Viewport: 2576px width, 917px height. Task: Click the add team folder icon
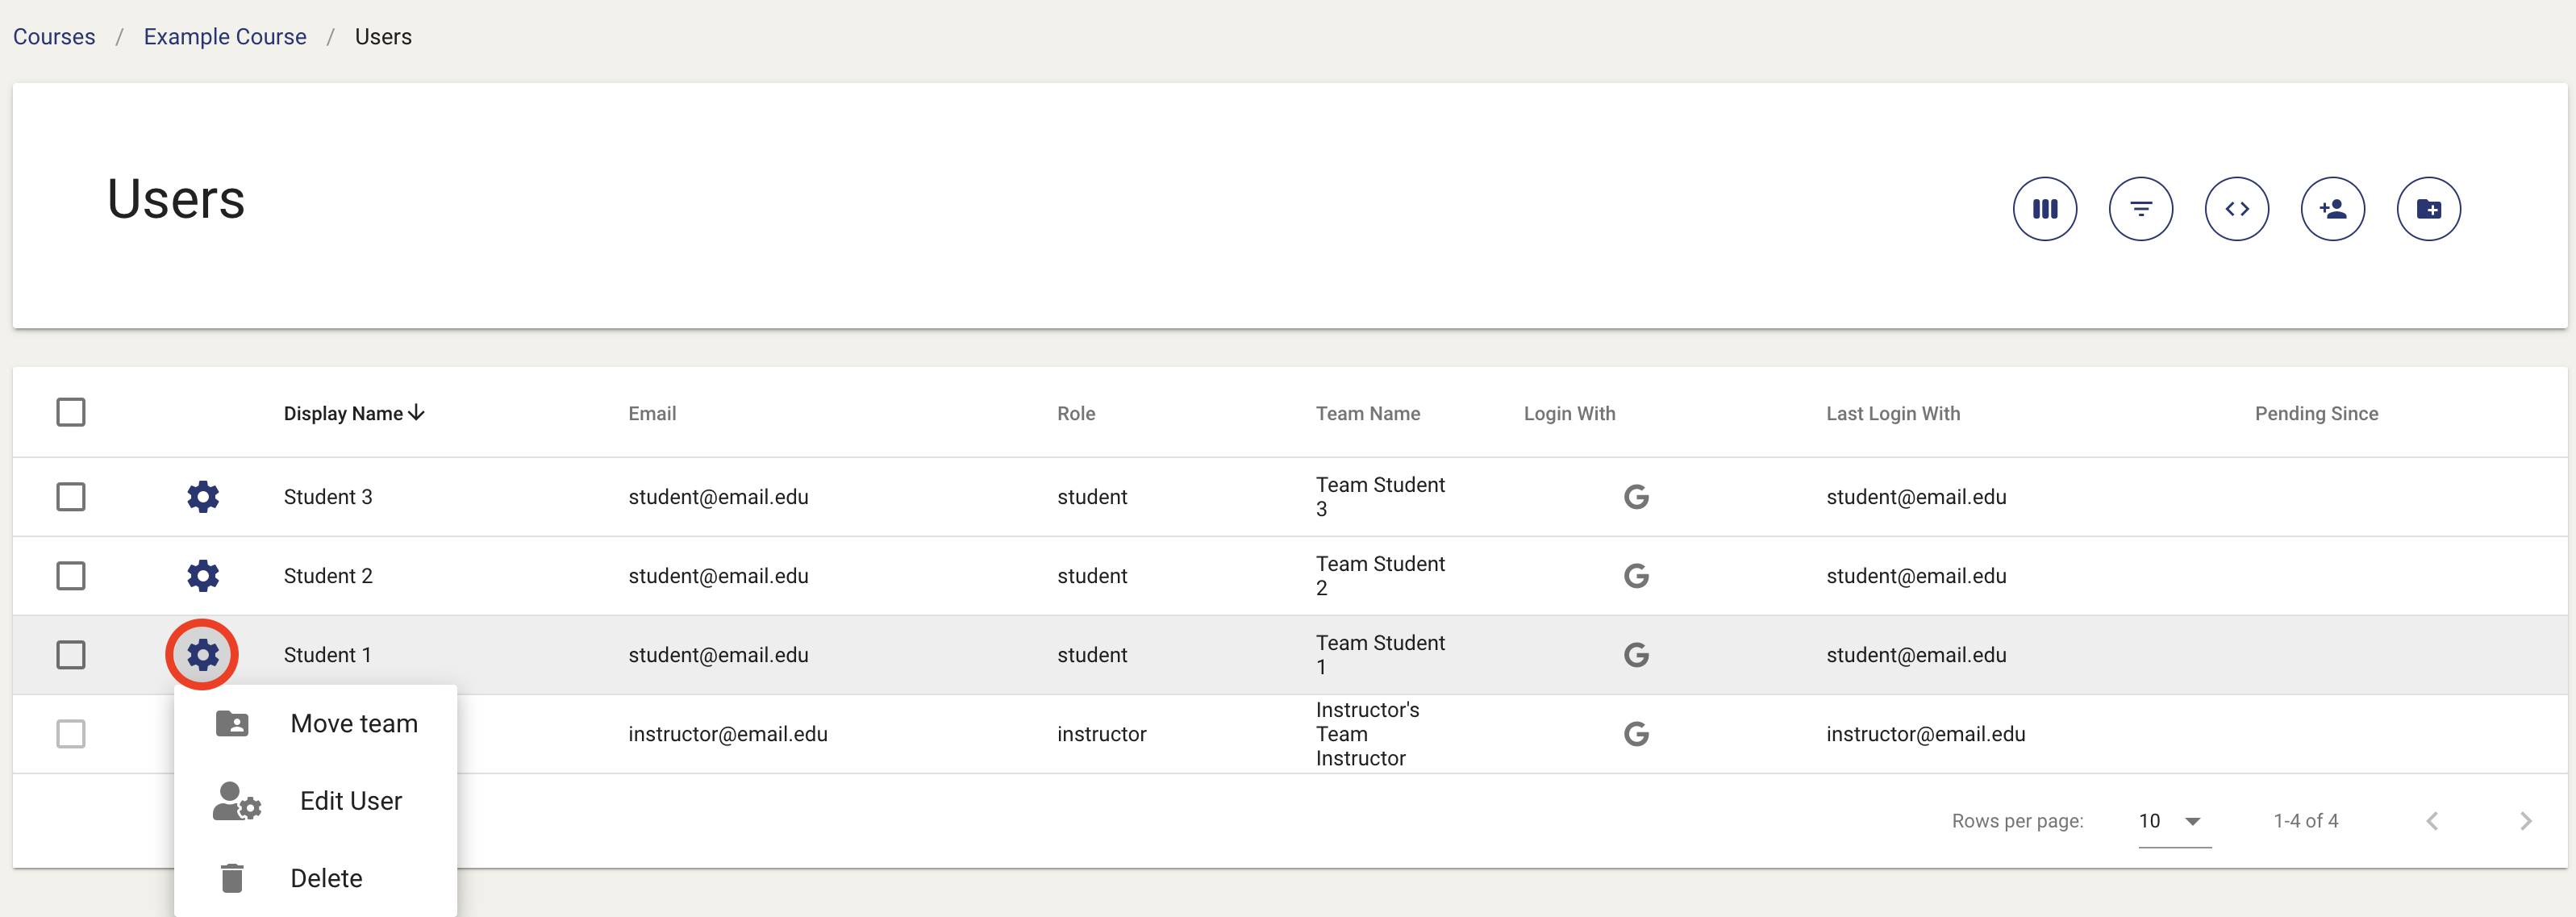coord(2429,208)
